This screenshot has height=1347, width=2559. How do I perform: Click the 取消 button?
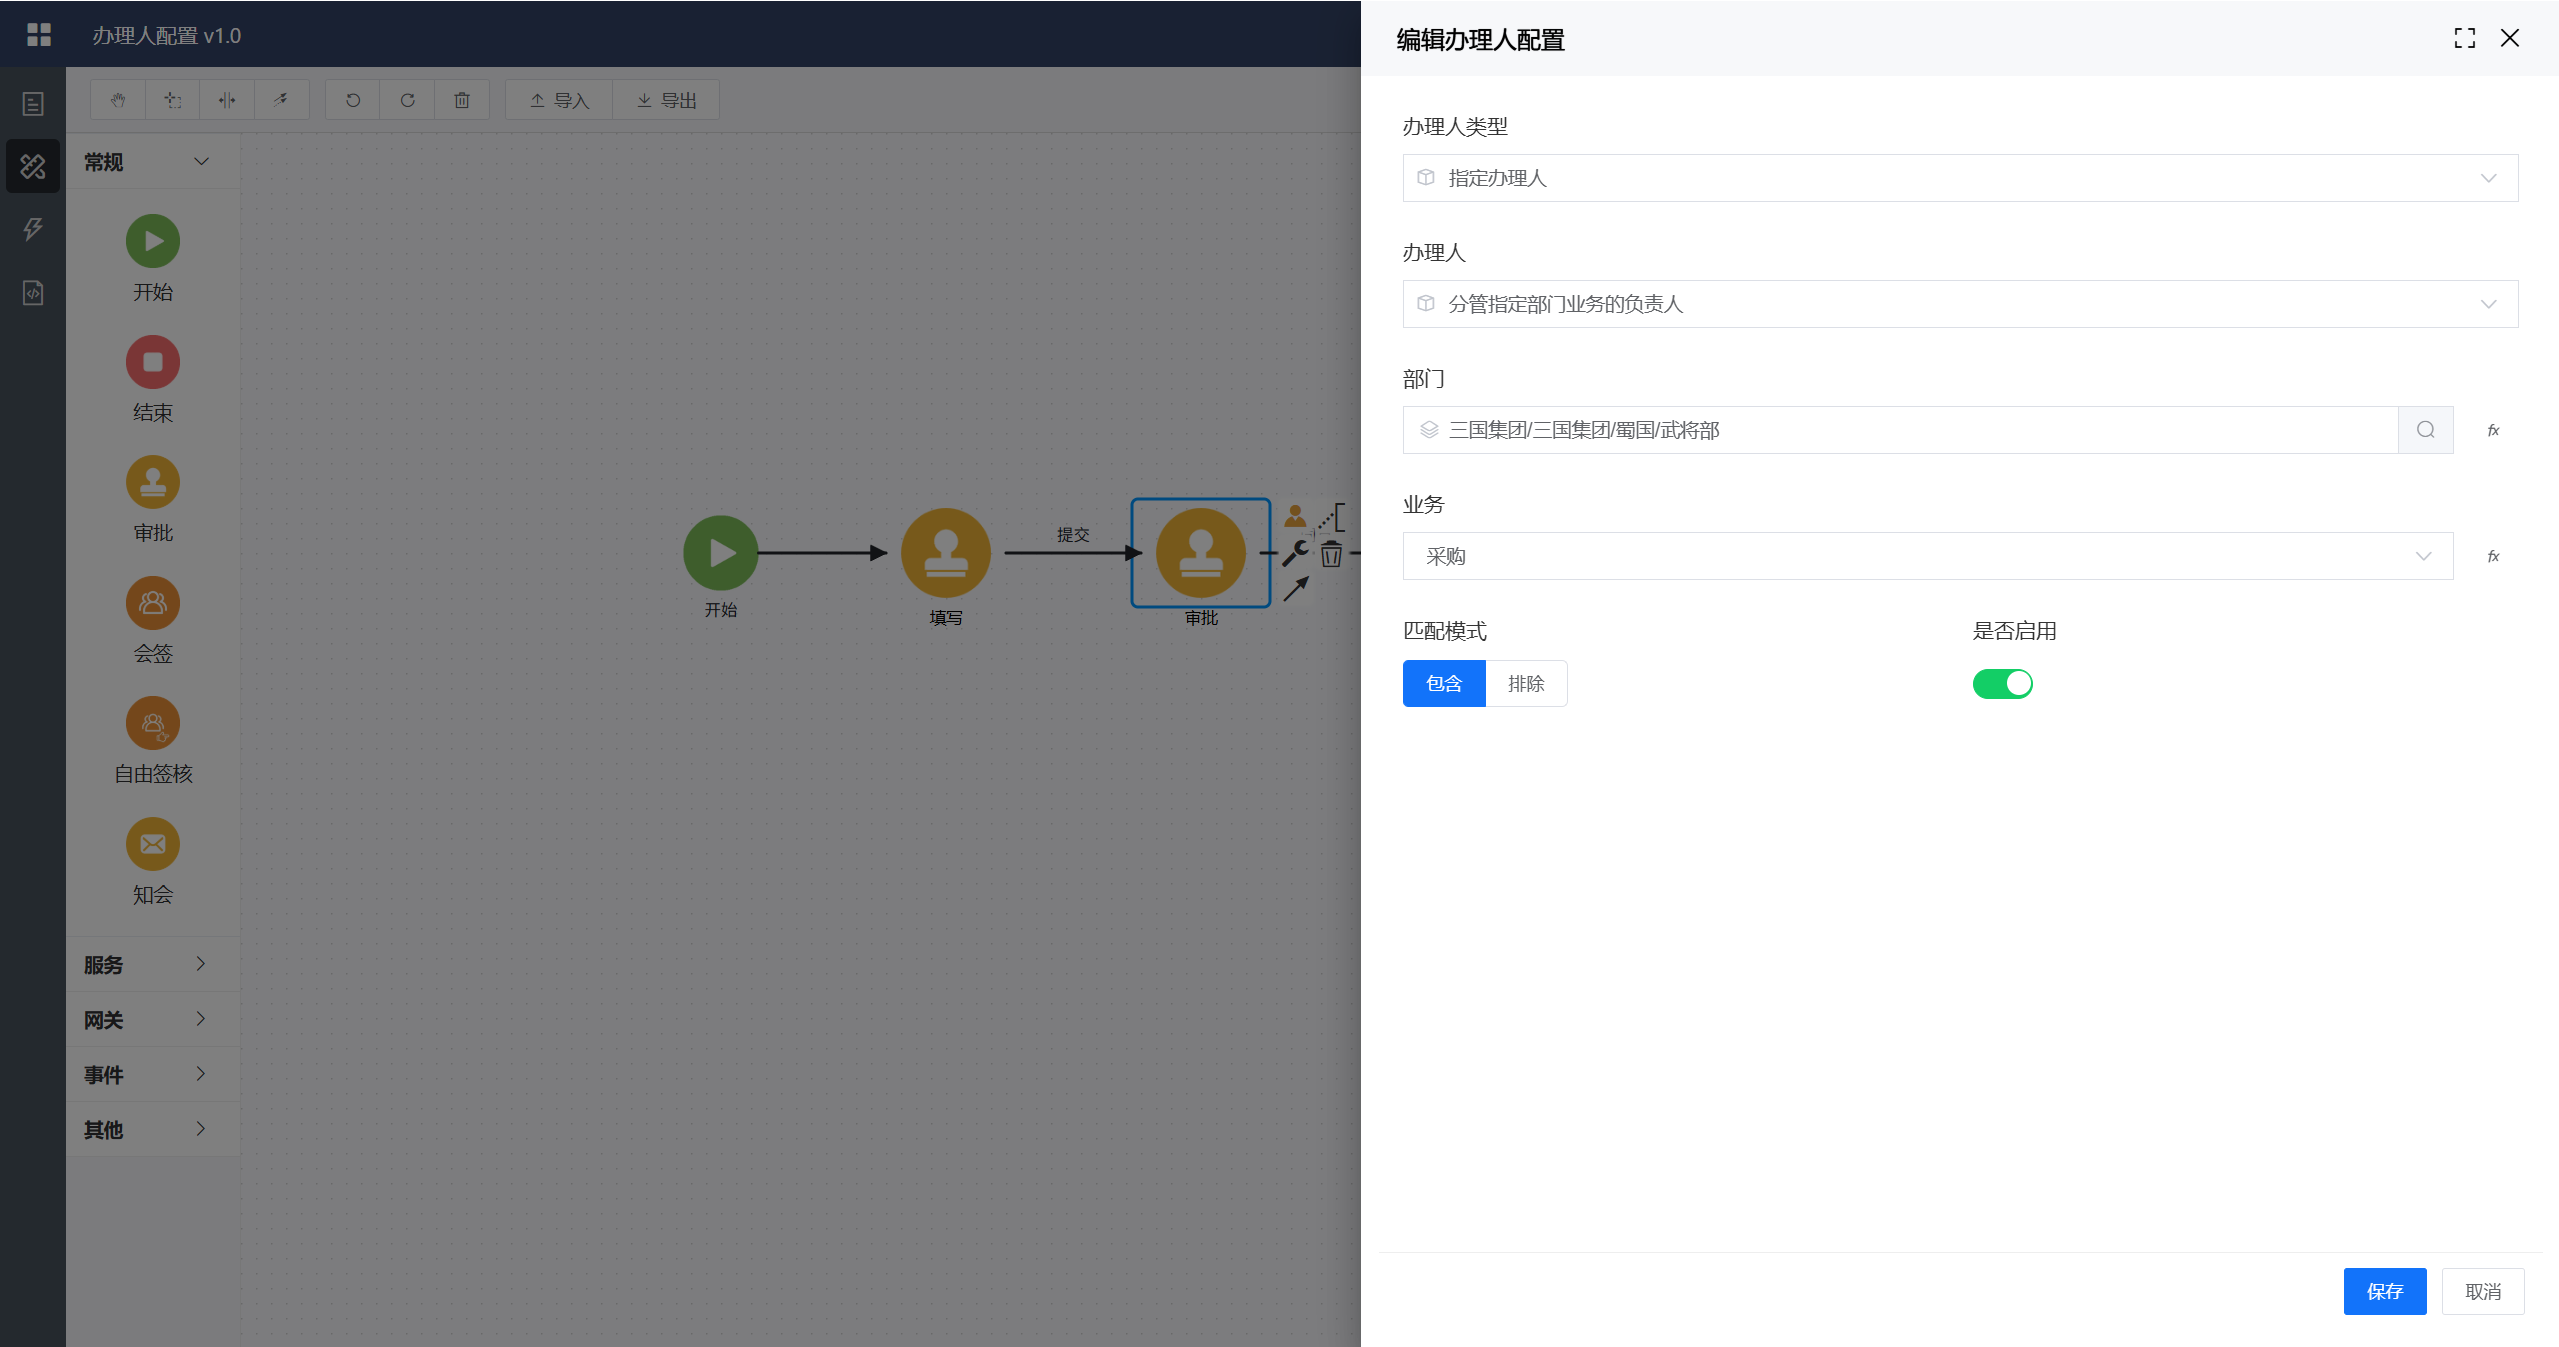(x=2482, y=1291)
